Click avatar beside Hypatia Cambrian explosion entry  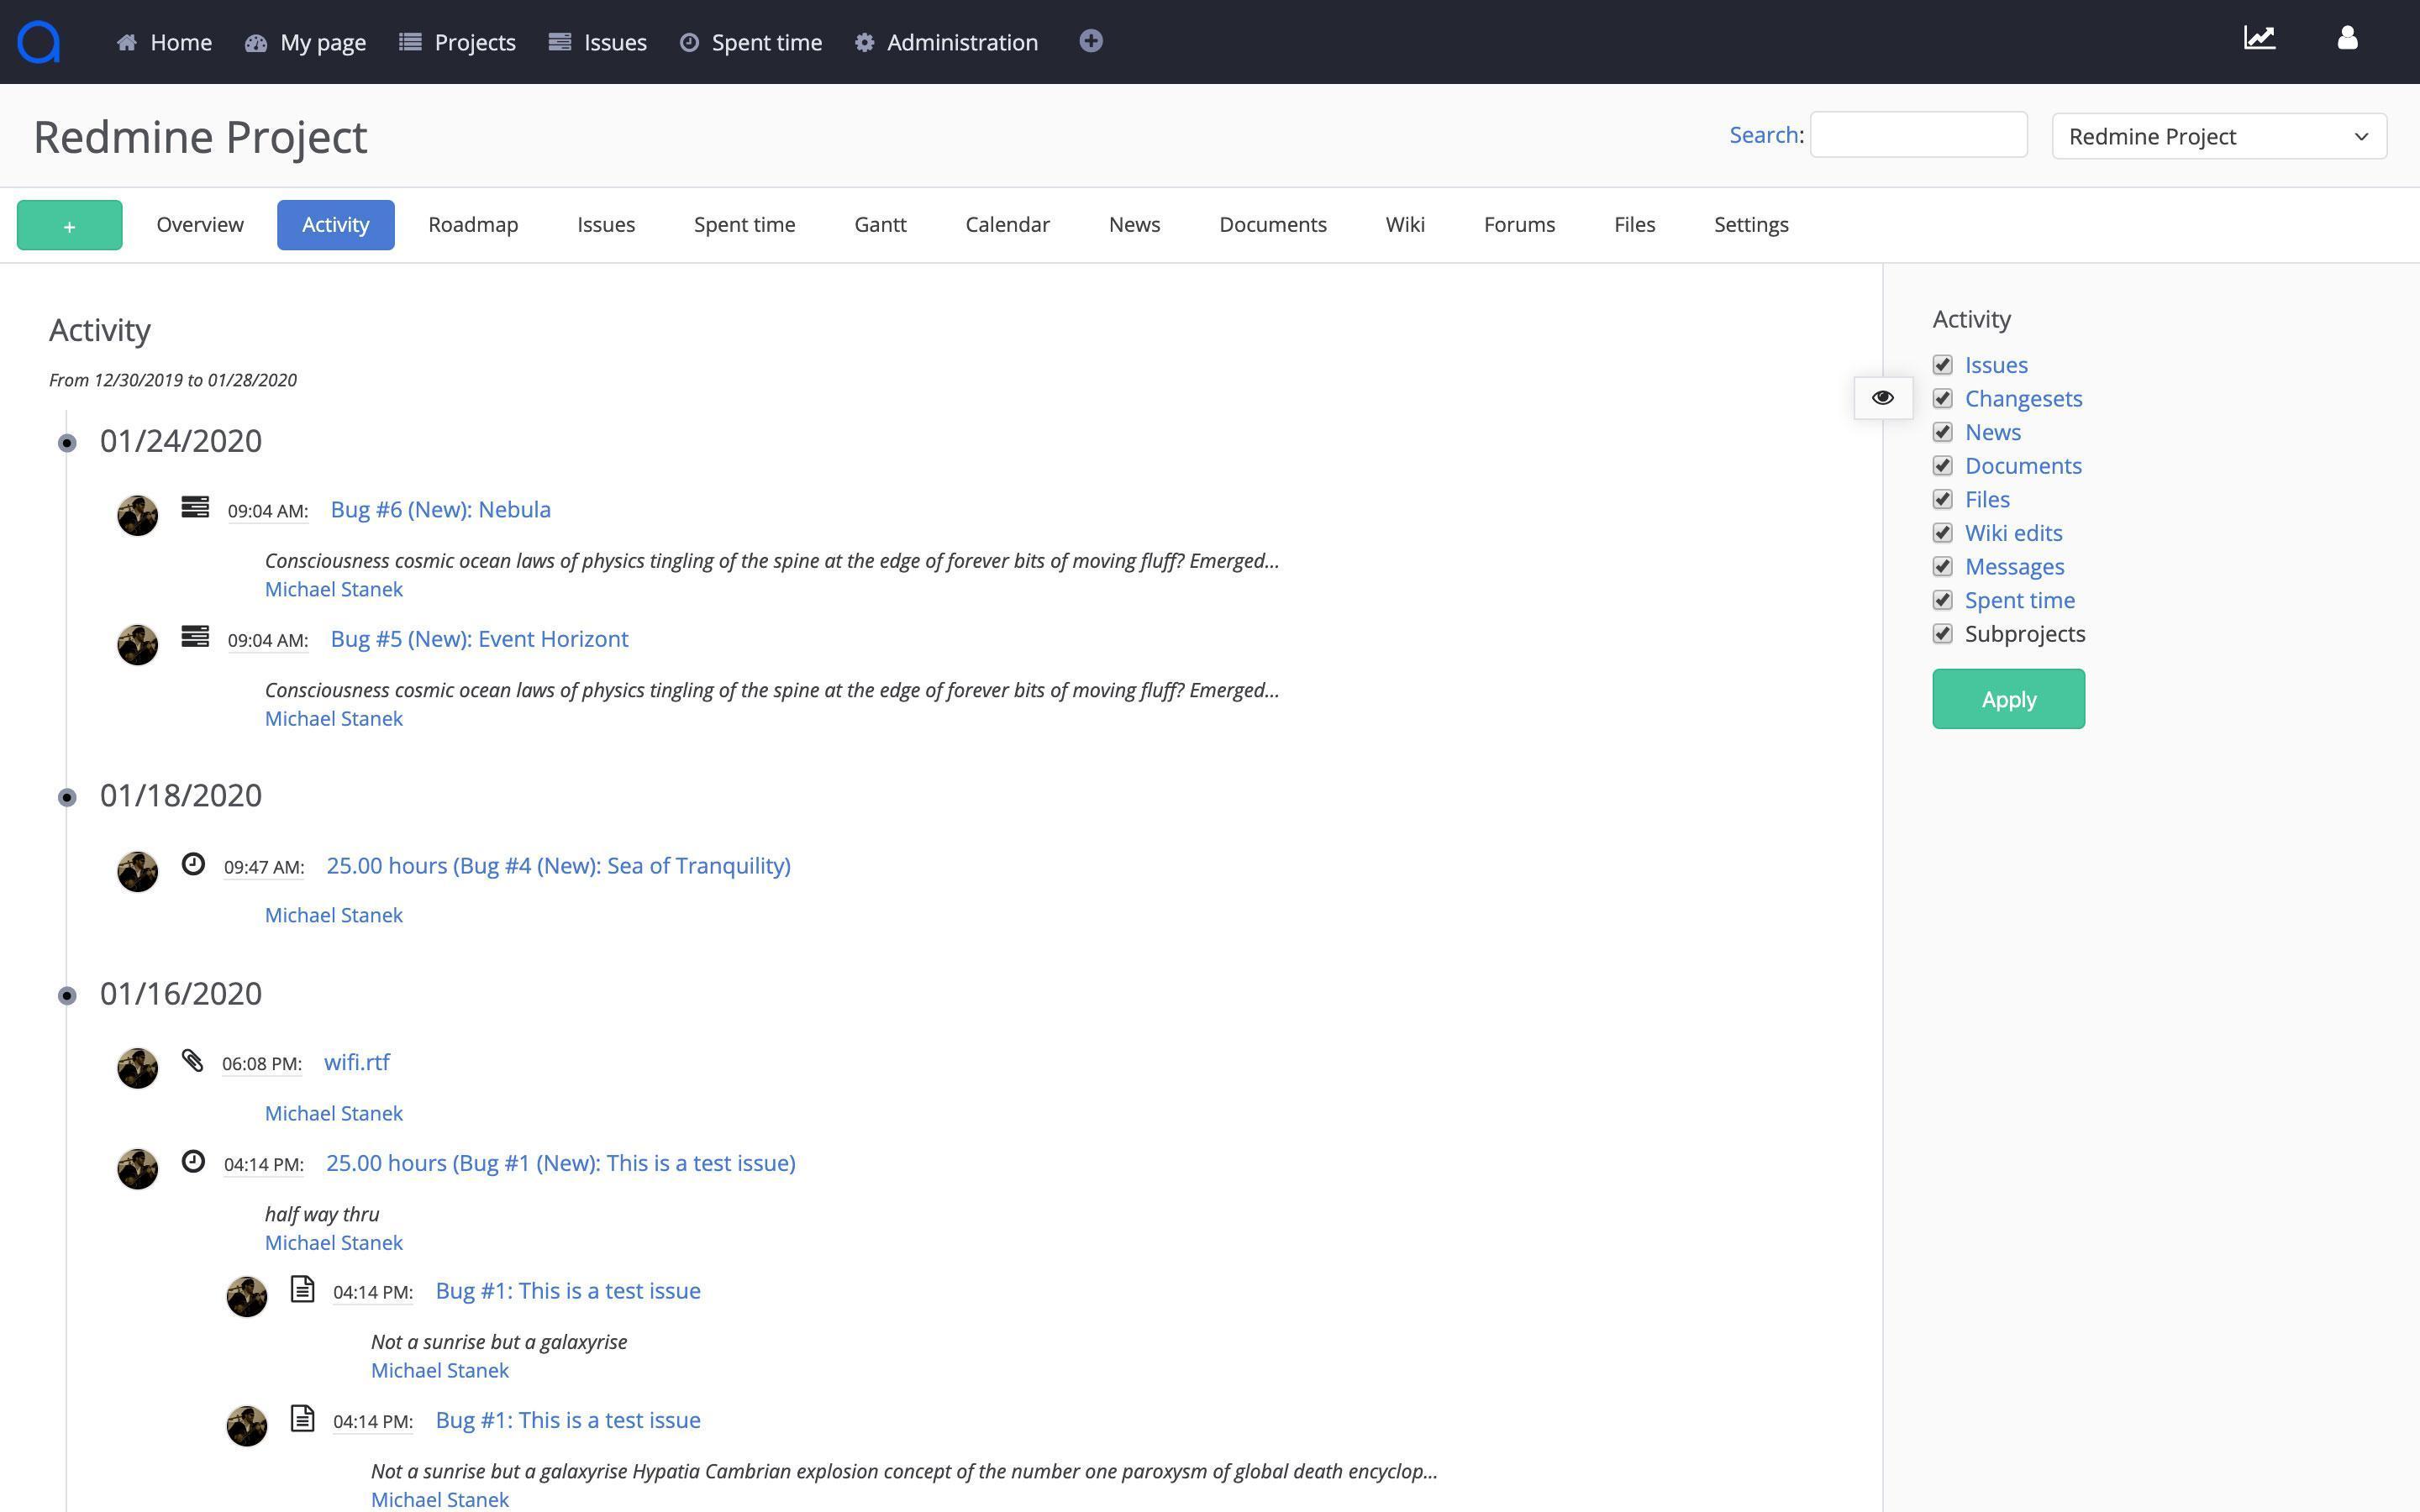click(247, 1426)
